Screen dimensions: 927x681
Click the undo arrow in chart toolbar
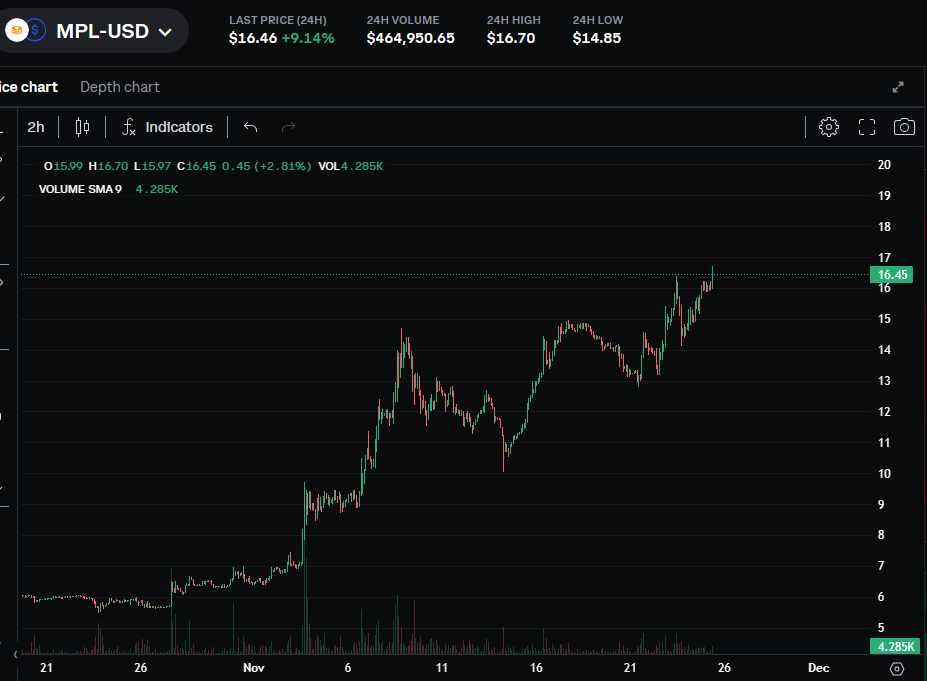tap(249, 127)
